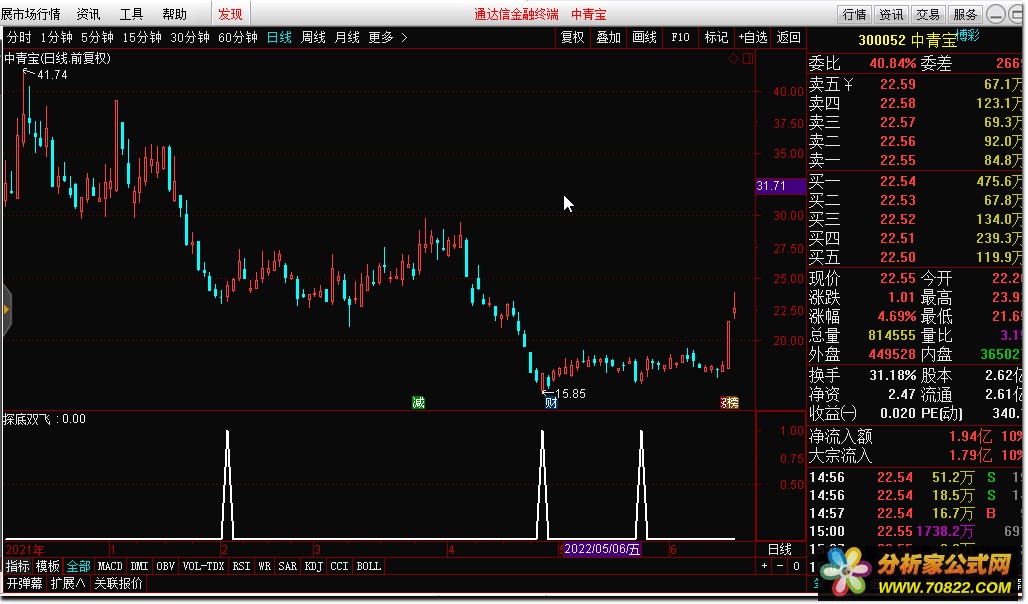Screen dimensions: 1028x604
Task: Open the 发现 tab
Action: [x=230, y=14]
